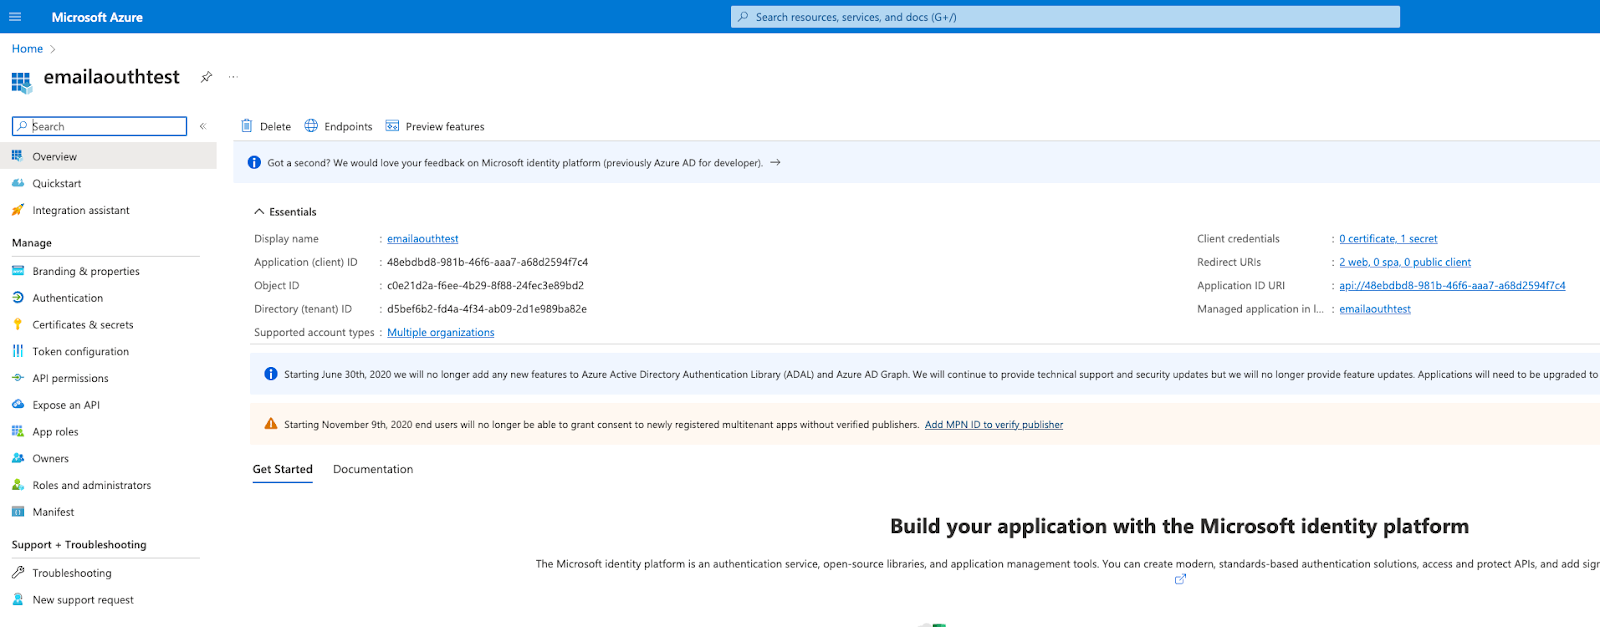The width and height of the screenshot is (1600, 627).
Task: Click the Token configuration bars icon
Action: 17,351
